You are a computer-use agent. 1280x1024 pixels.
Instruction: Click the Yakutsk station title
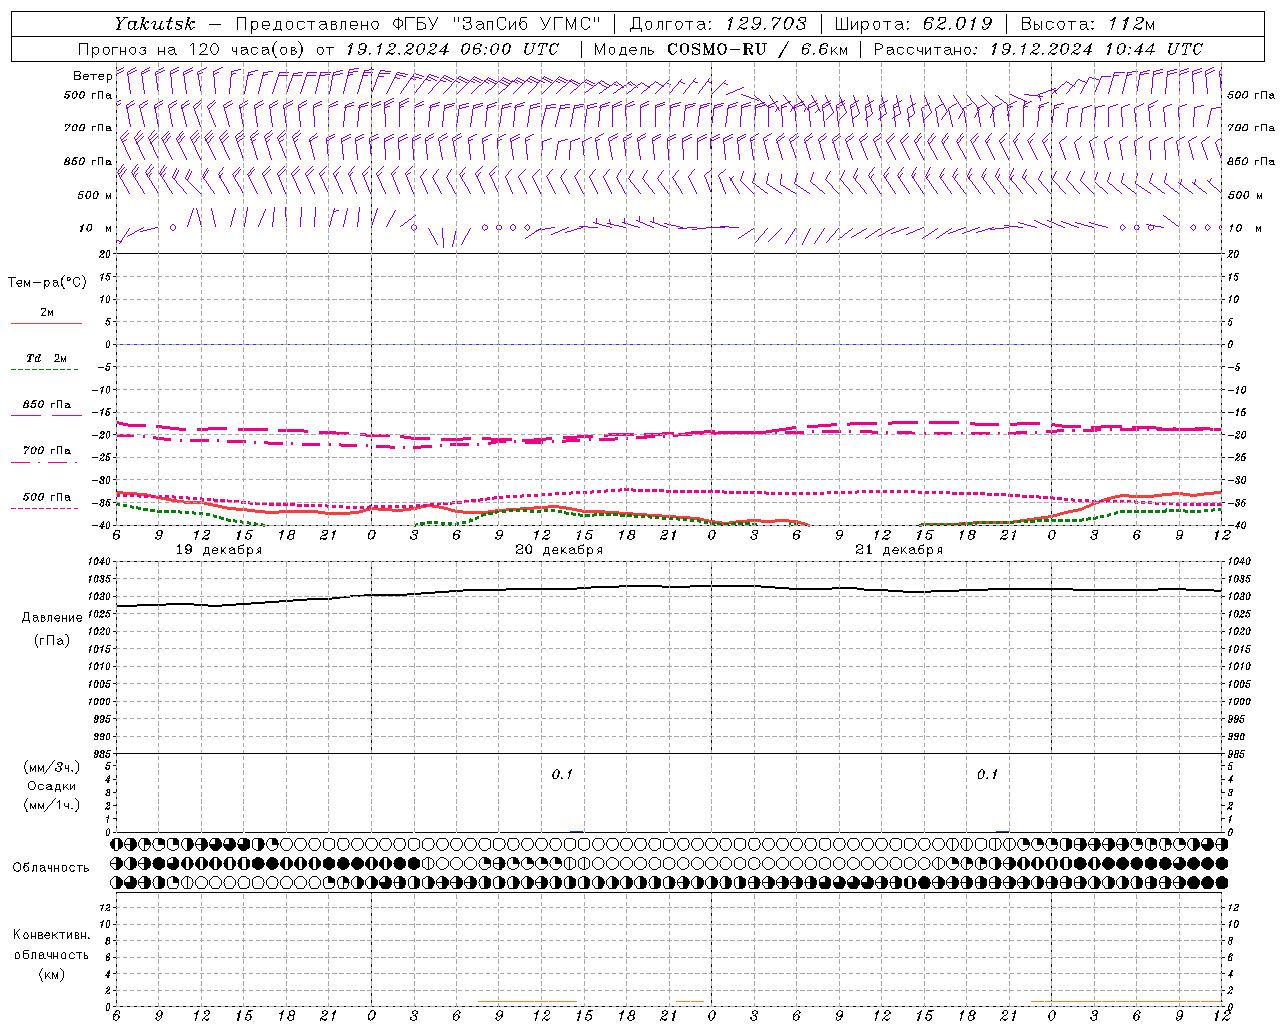[155, 24]
